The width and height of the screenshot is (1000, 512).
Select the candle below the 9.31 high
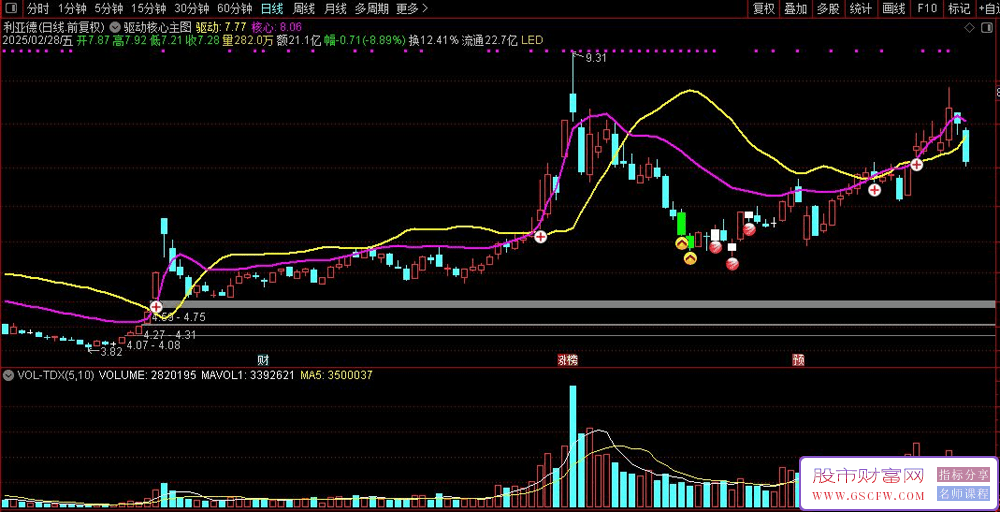click(573, 103)
